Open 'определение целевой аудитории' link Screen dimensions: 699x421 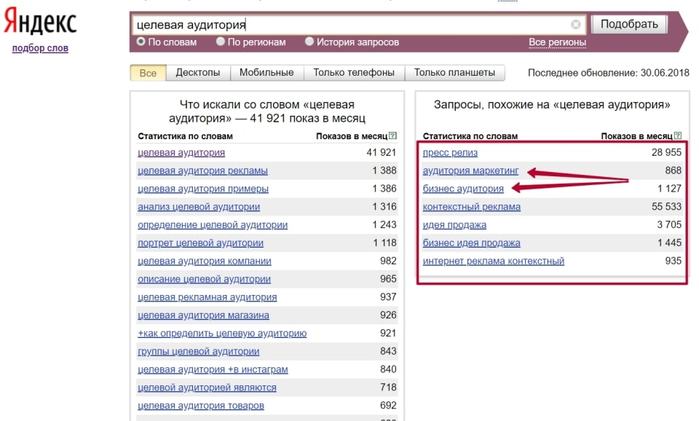click(212, 225)
